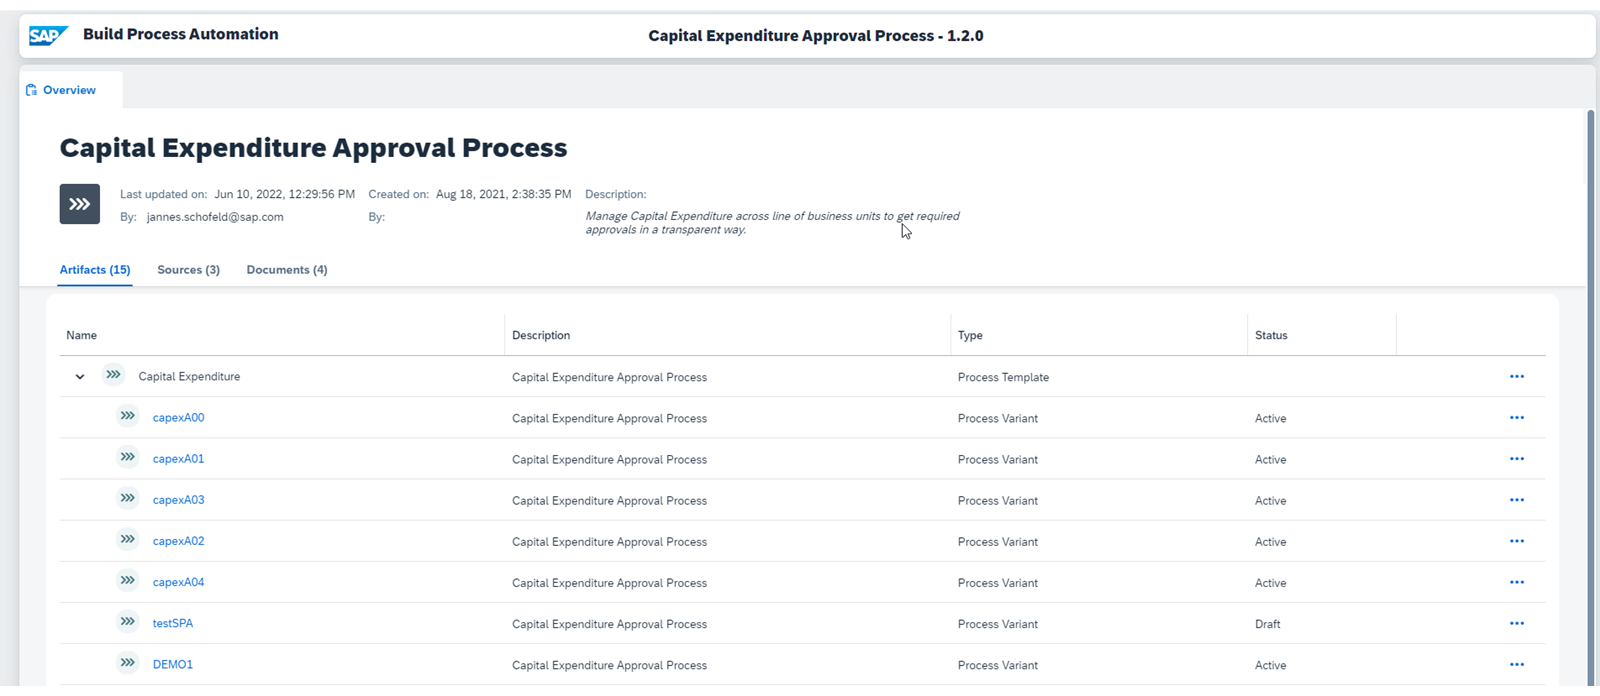Open the capexA03 process variant link

pos(178,500)
